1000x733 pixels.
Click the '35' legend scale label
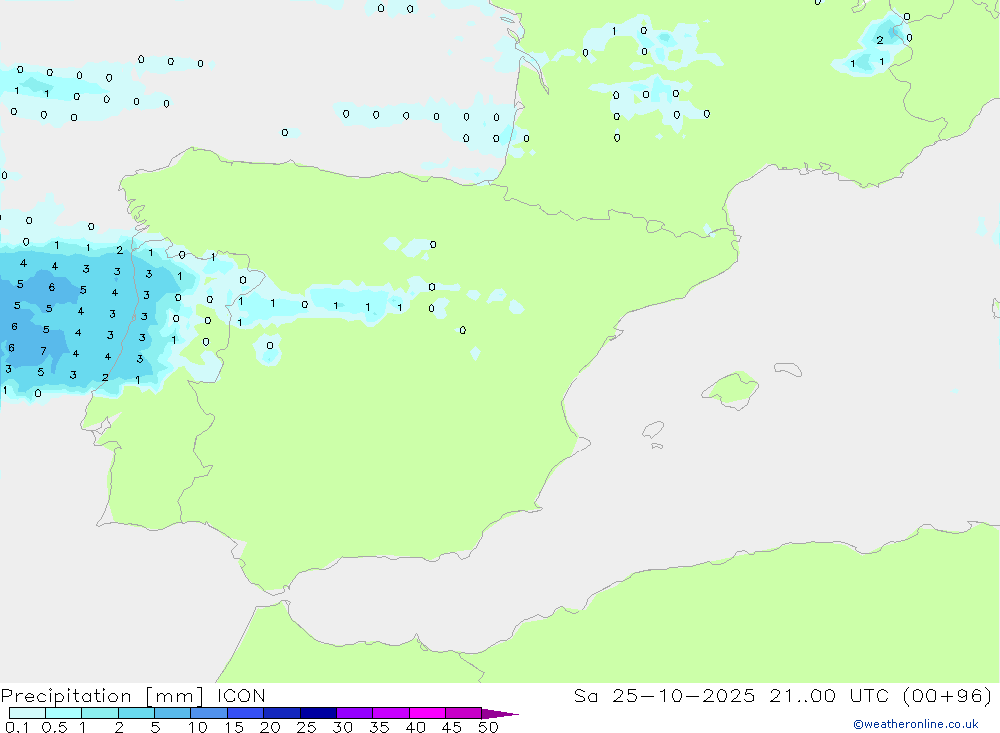coord(379,727)
